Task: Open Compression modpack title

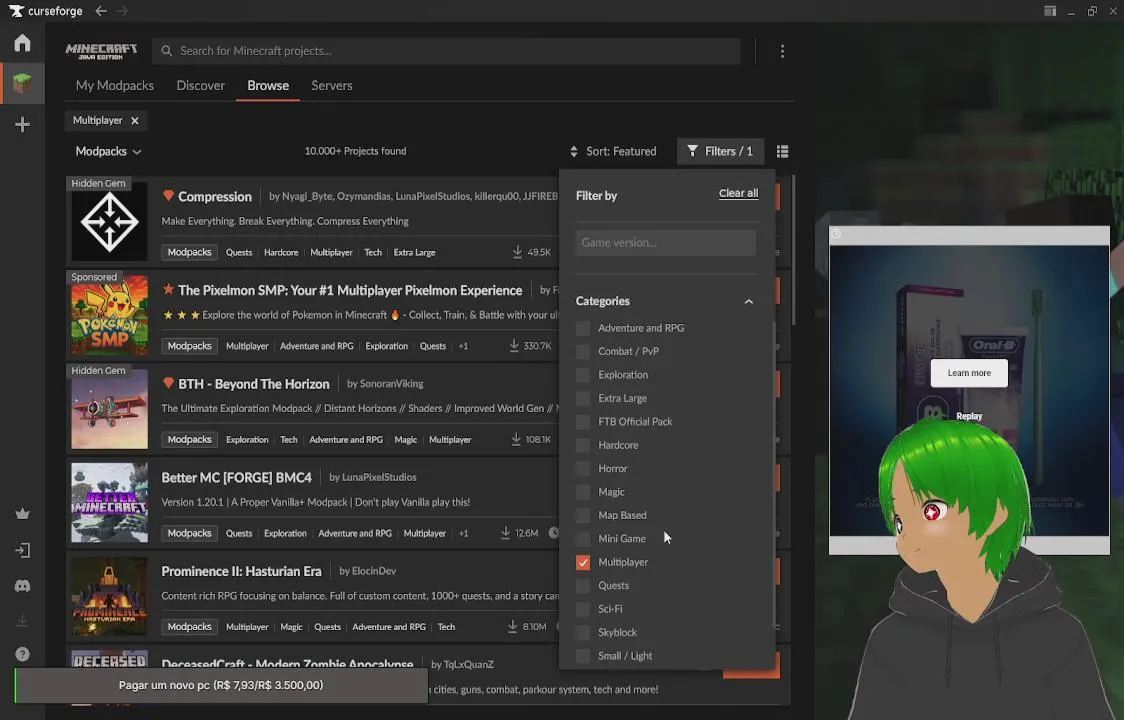Action: pos(214,196)
